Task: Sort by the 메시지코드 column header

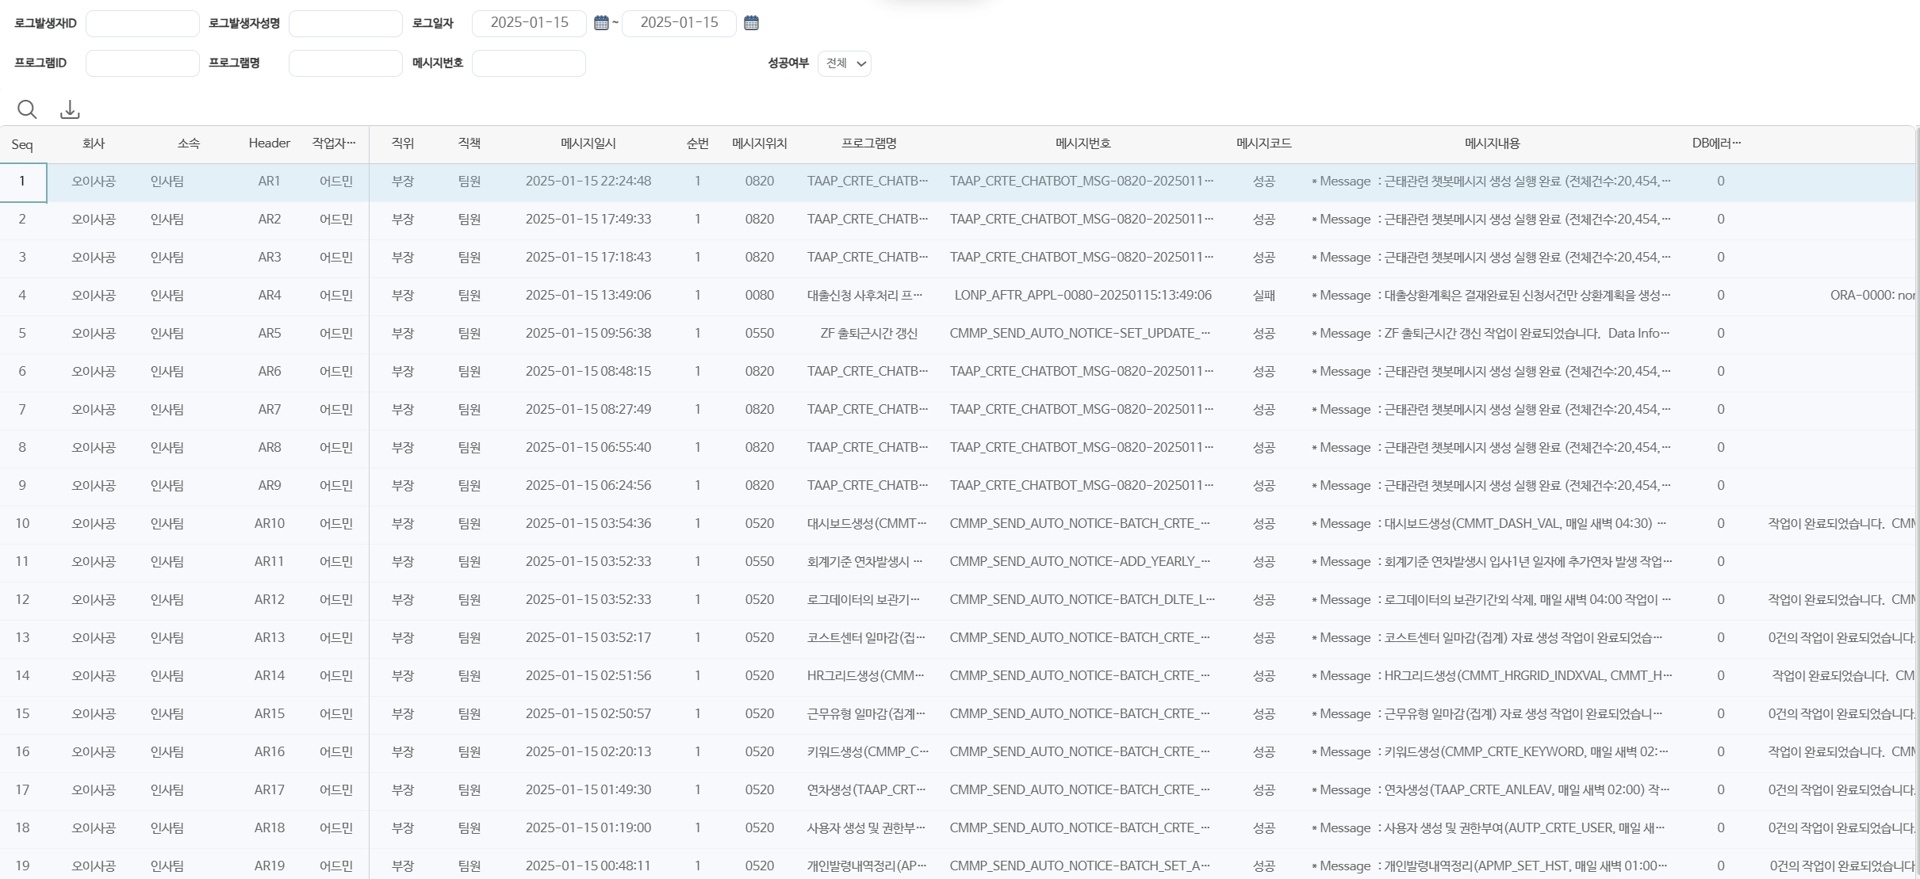Action: [1264, 144]
